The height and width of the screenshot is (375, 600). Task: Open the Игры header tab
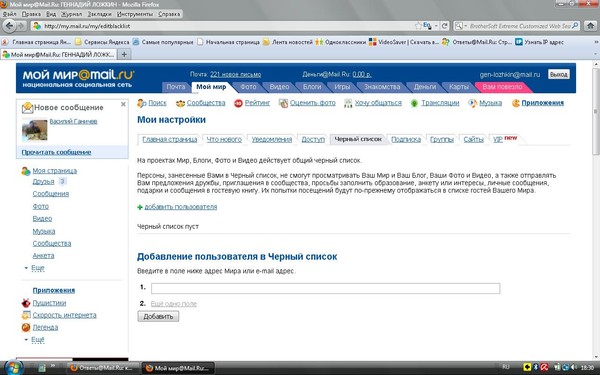click(x=342, y=87)
